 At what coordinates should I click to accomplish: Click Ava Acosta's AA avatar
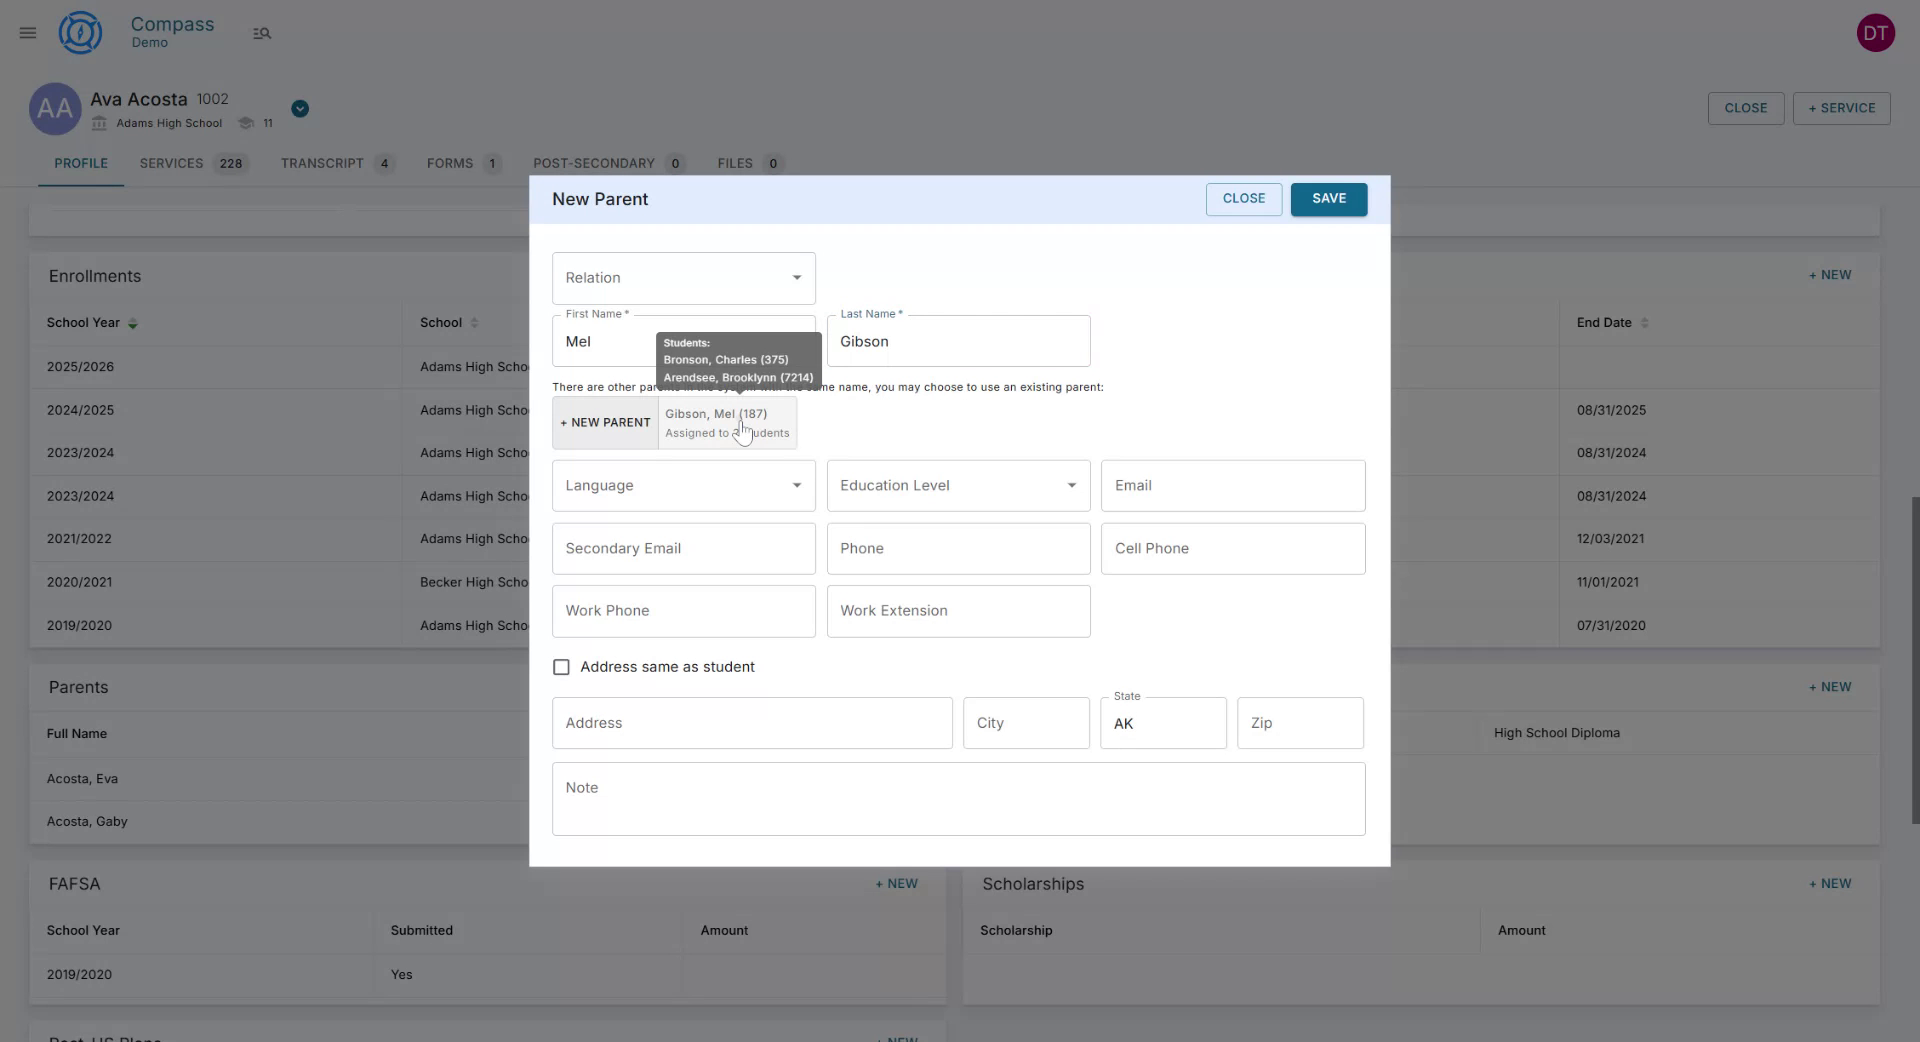click(55, 109)
